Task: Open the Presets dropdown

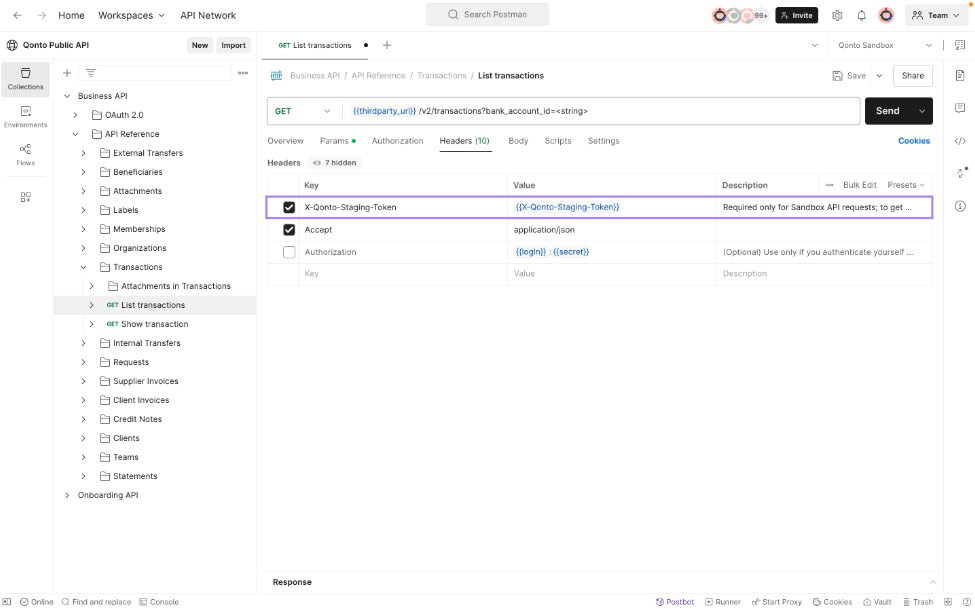Action: 905,185
